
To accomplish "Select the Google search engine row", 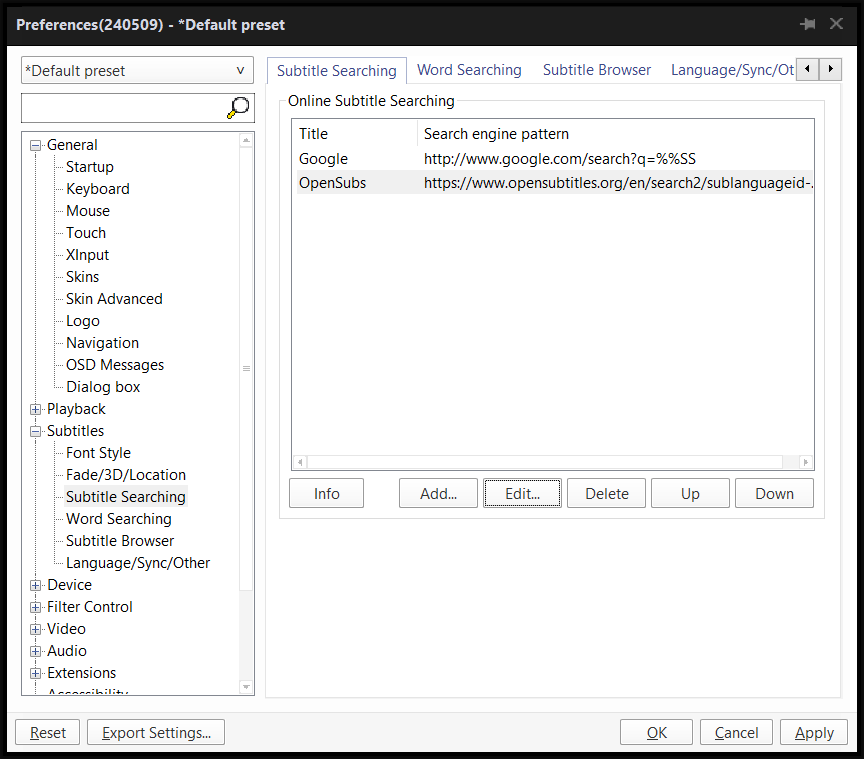I will click(x=555, y=159).
